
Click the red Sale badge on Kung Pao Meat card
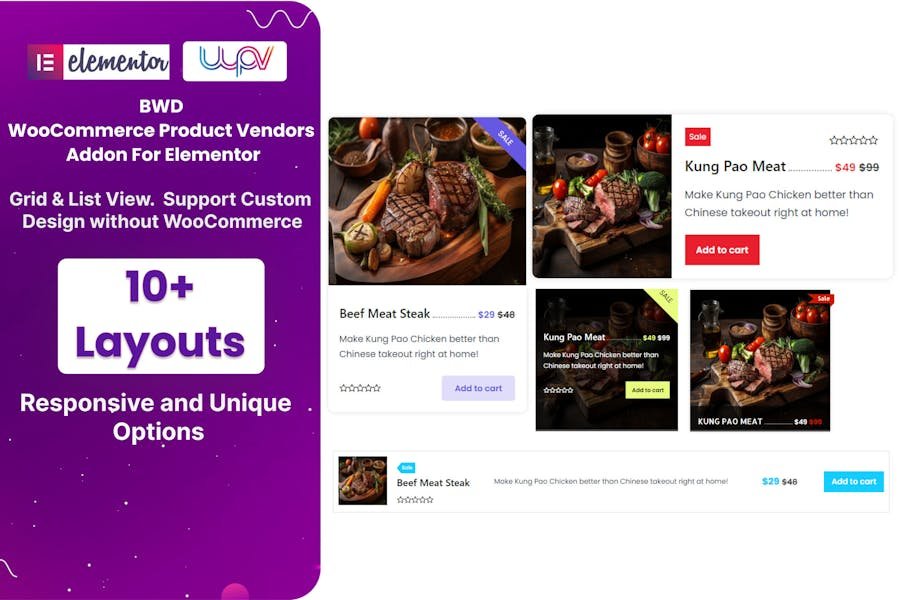(697, 137)
